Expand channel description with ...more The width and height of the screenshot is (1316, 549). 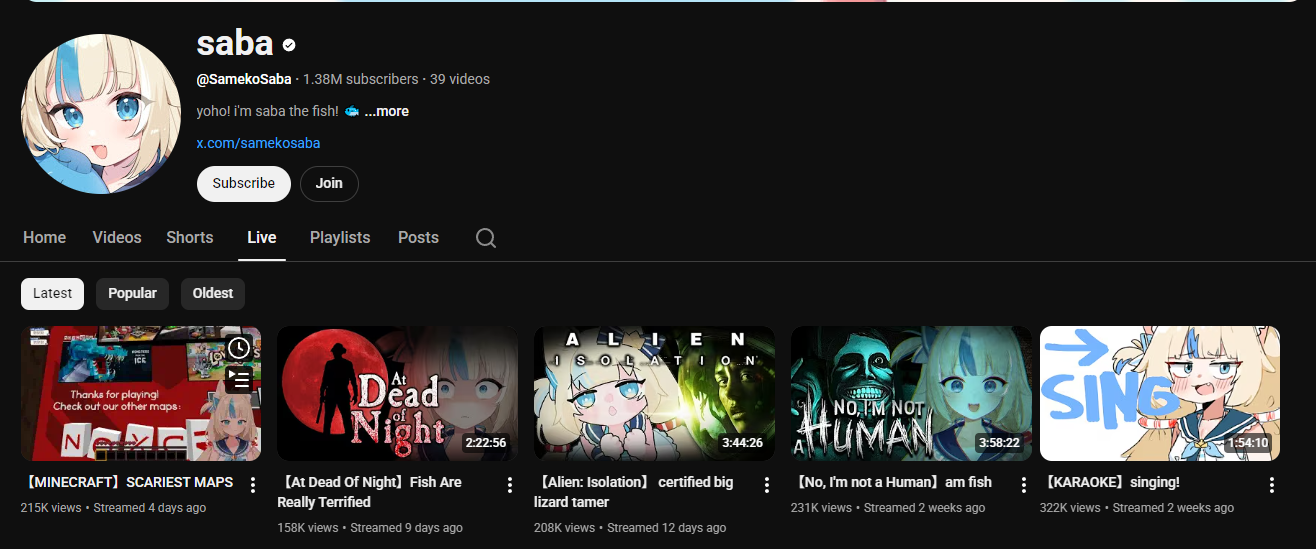pos(387,111)
